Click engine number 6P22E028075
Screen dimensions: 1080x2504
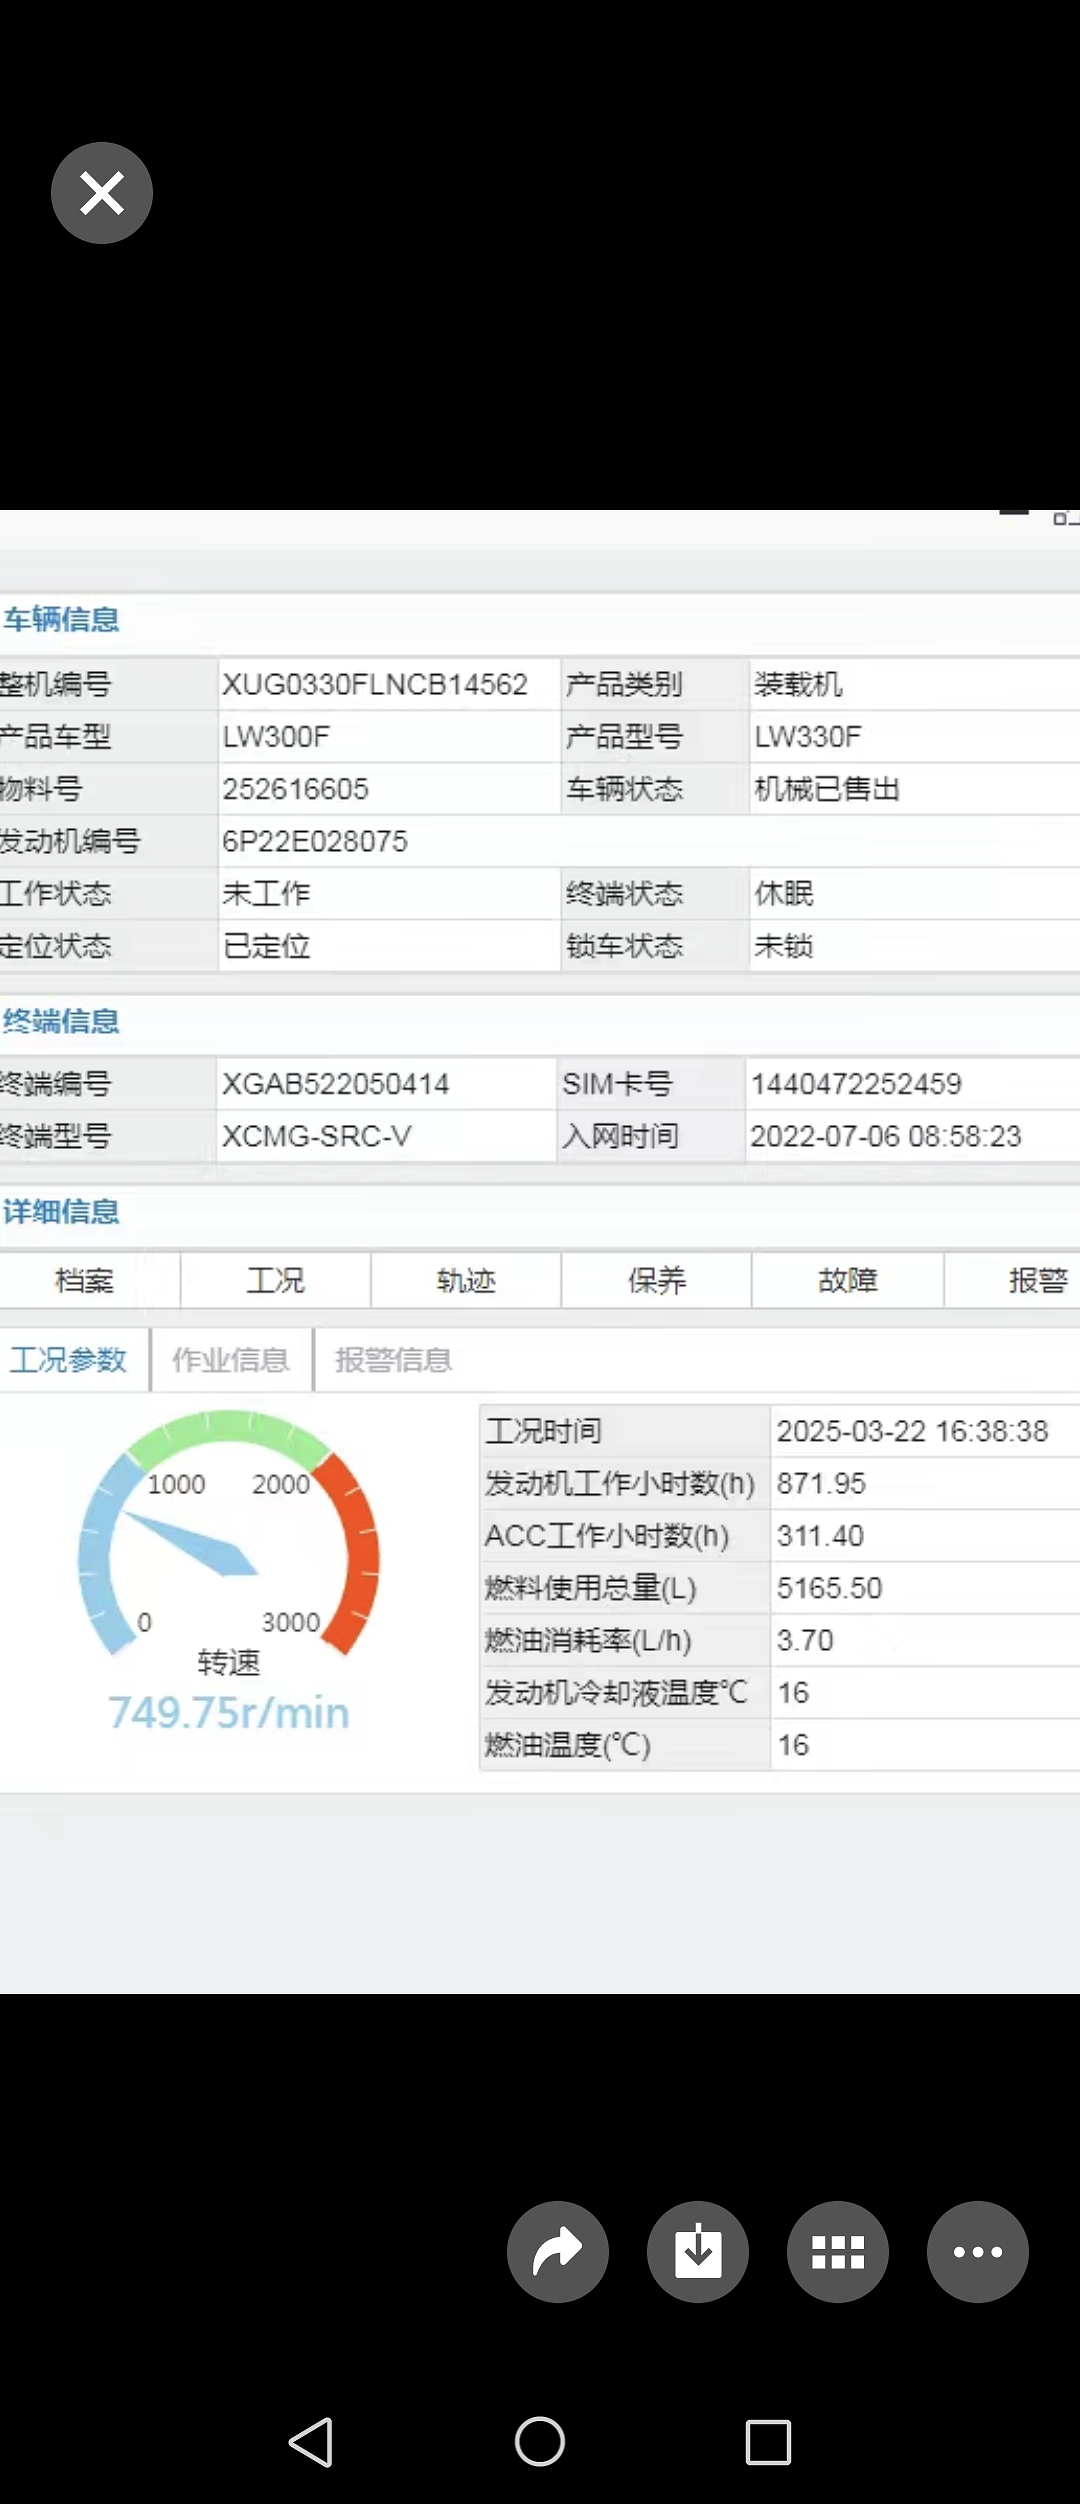(315, 841)
